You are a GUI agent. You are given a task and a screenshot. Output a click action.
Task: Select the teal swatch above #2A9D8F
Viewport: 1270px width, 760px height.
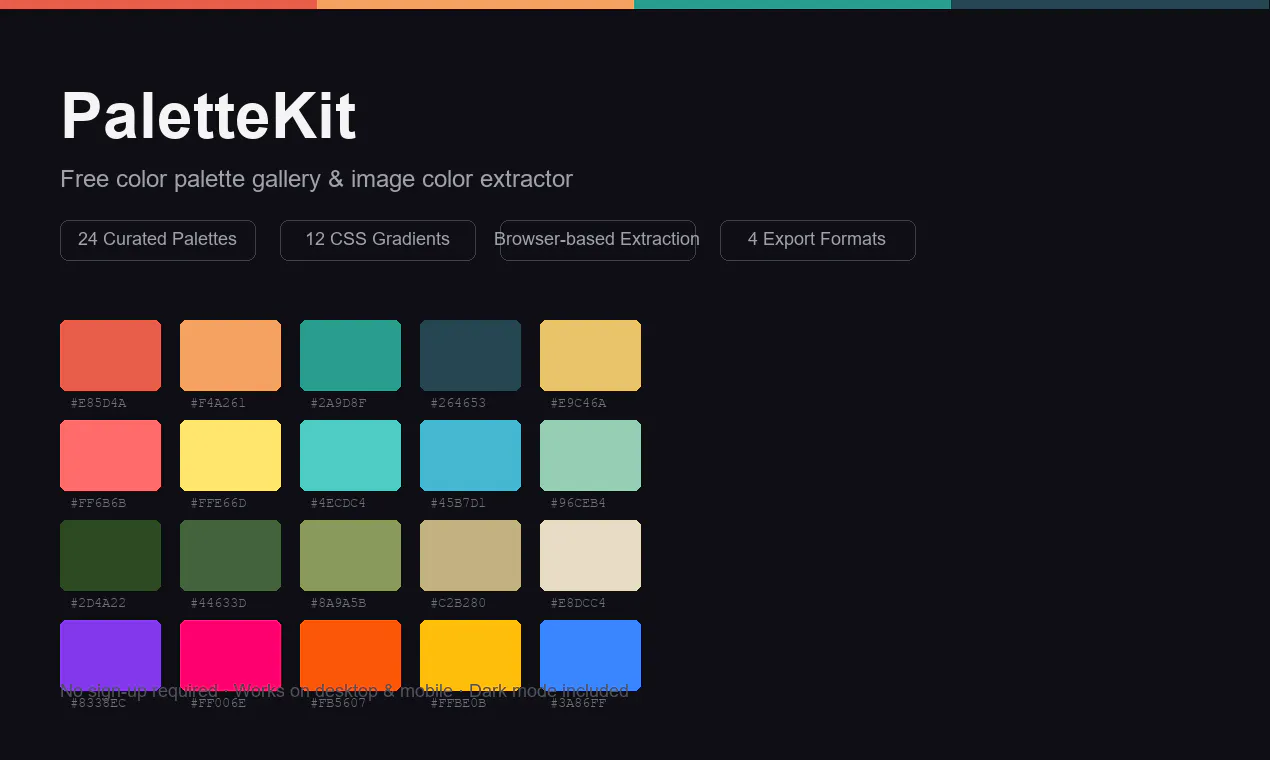click(350, 355)
